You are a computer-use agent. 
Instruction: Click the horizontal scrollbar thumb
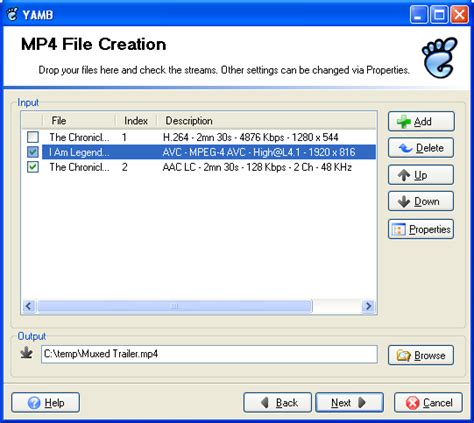click(175, 306)
